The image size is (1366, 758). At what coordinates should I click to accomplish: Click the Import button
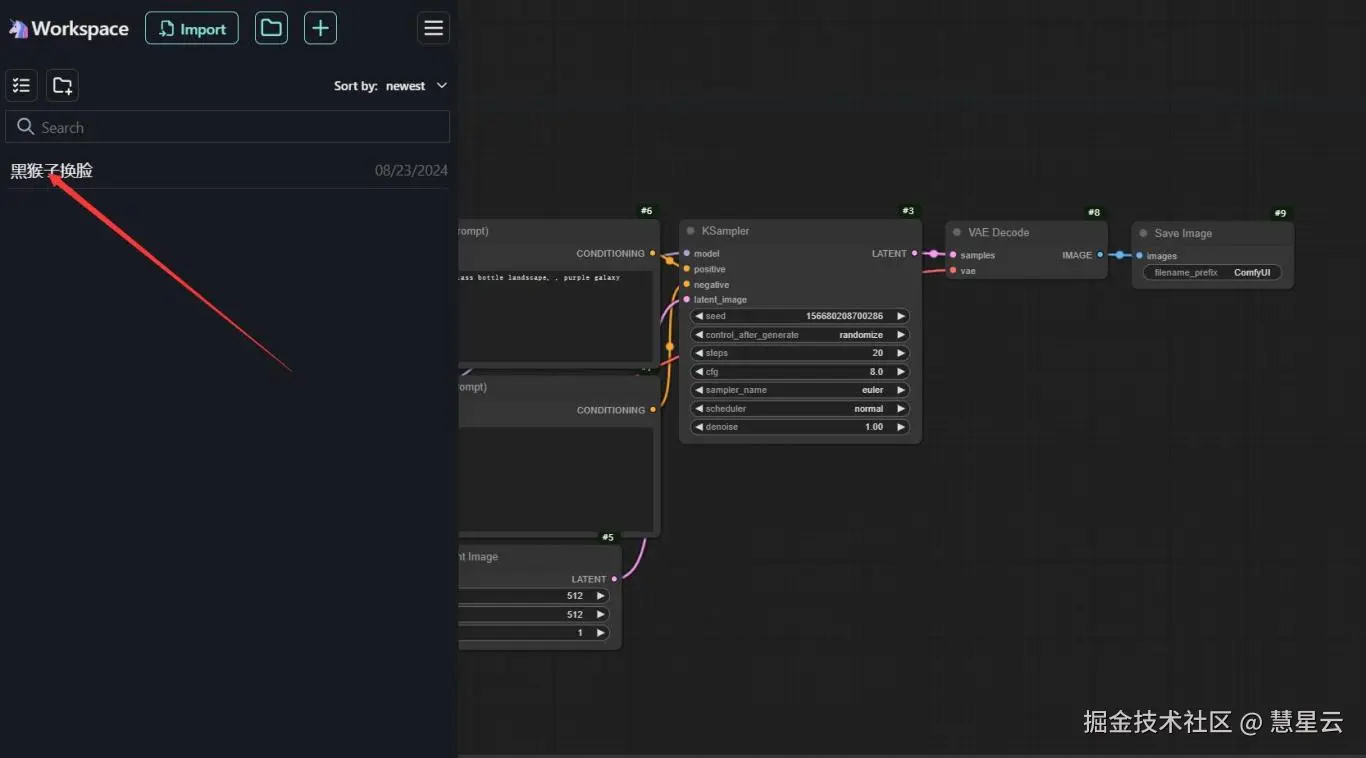click(x=192, y=28)
